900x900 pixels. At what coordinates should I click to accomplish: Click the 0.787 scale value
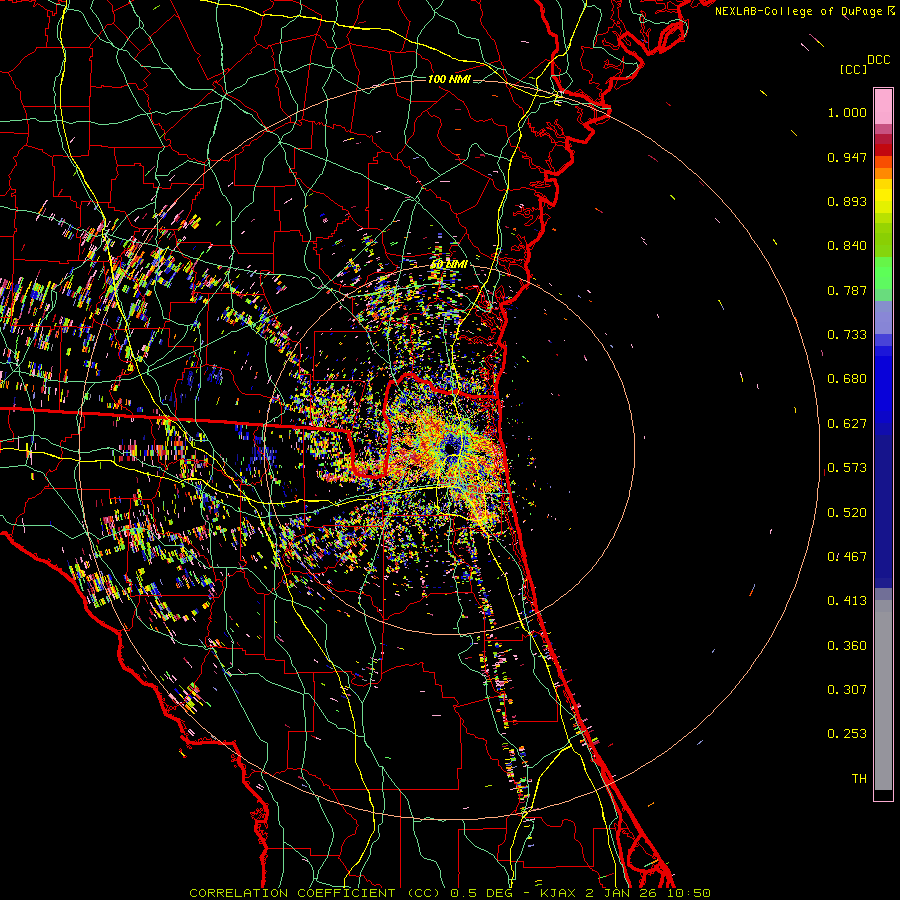coord(847,290)
